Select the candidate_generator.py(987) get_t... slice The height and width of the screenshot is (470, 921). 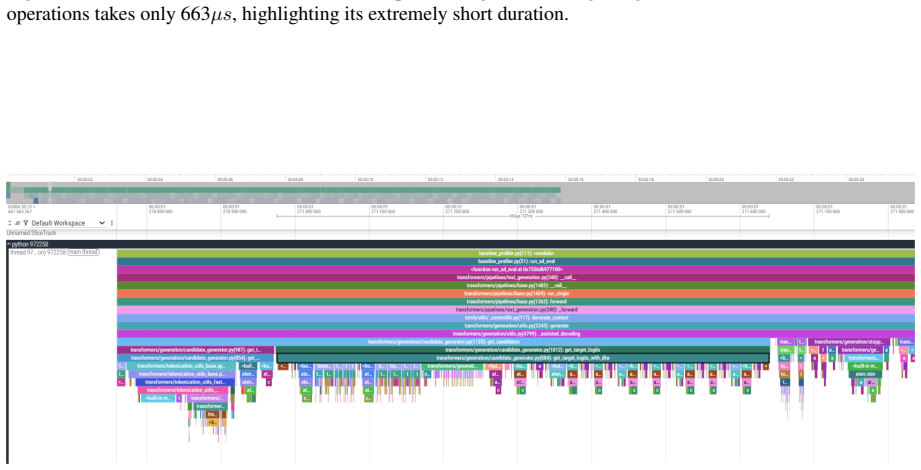coord(195,350)
